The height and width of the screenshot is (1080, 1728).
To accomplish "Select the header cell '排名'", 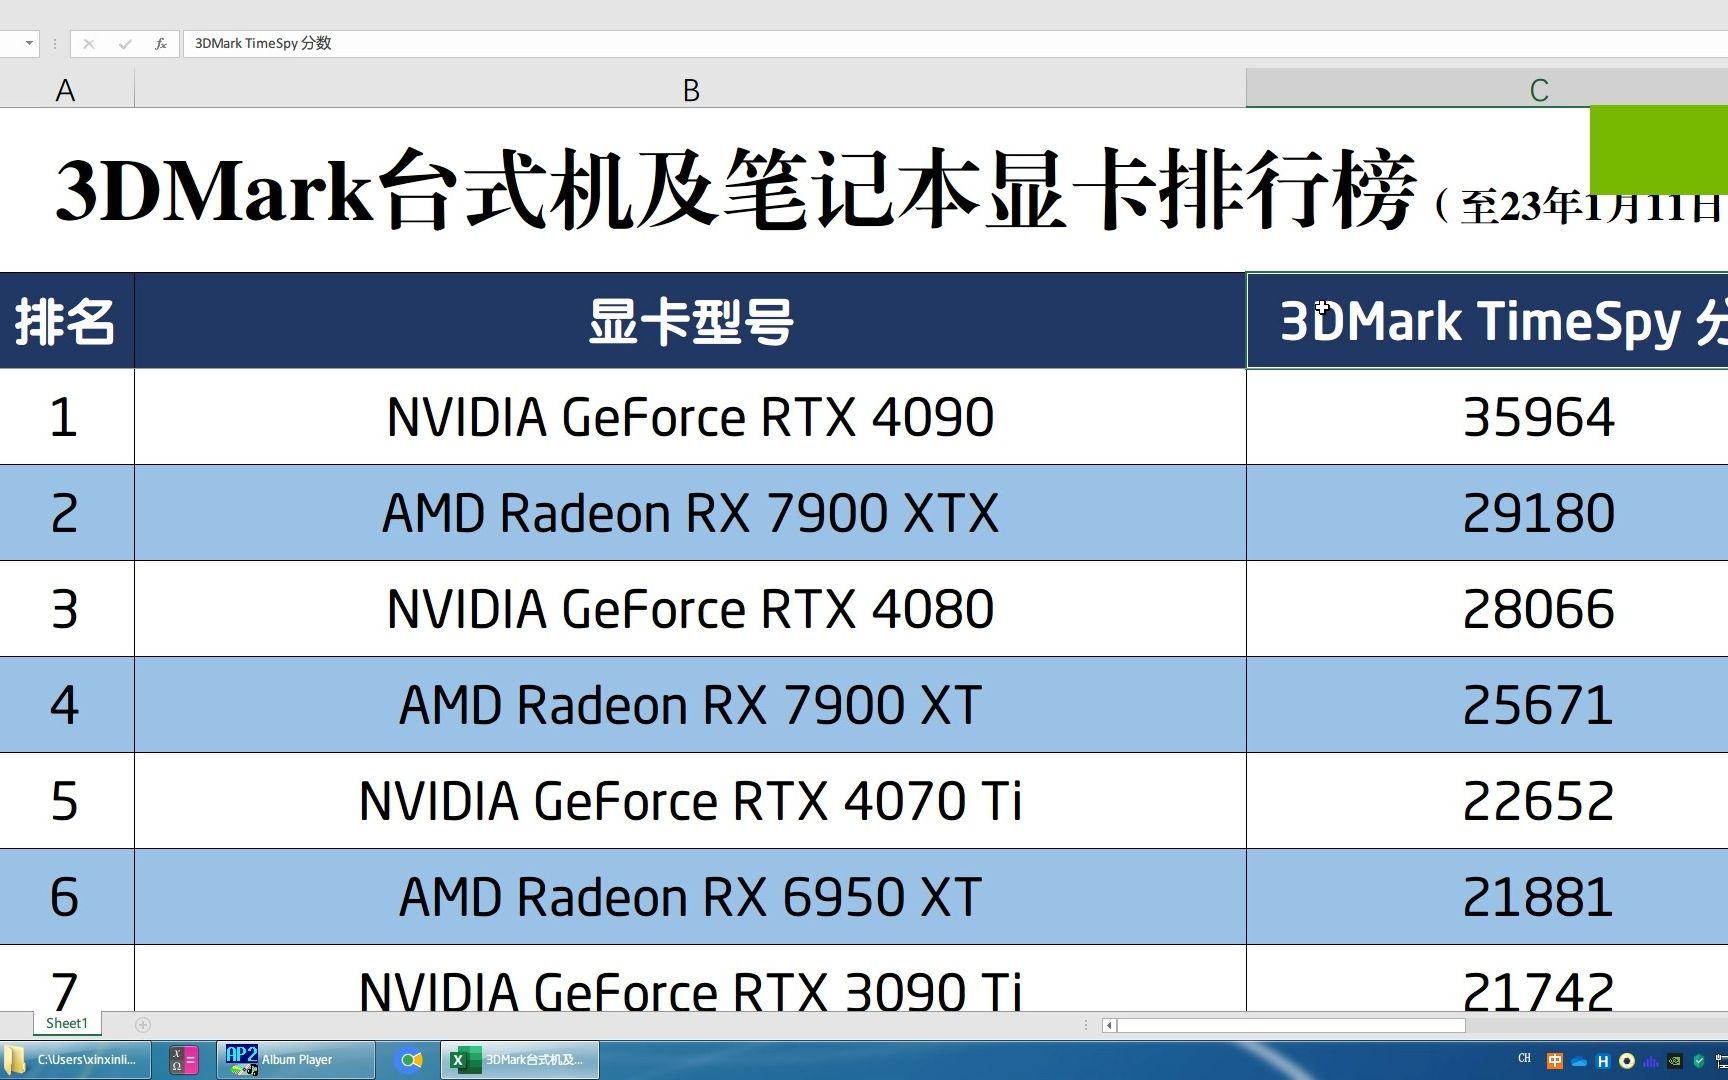I will [66, 321].
